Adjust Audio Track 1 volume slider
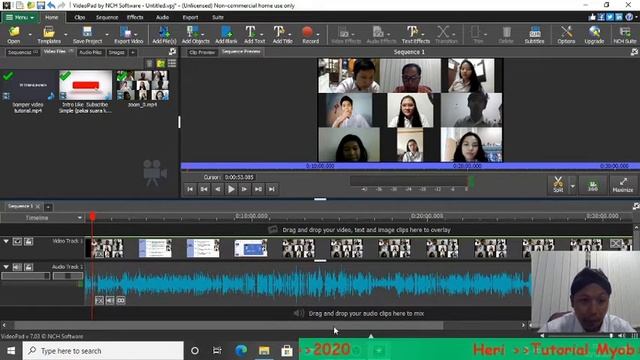Screen dimensions: 640x360 pos(26,276)
